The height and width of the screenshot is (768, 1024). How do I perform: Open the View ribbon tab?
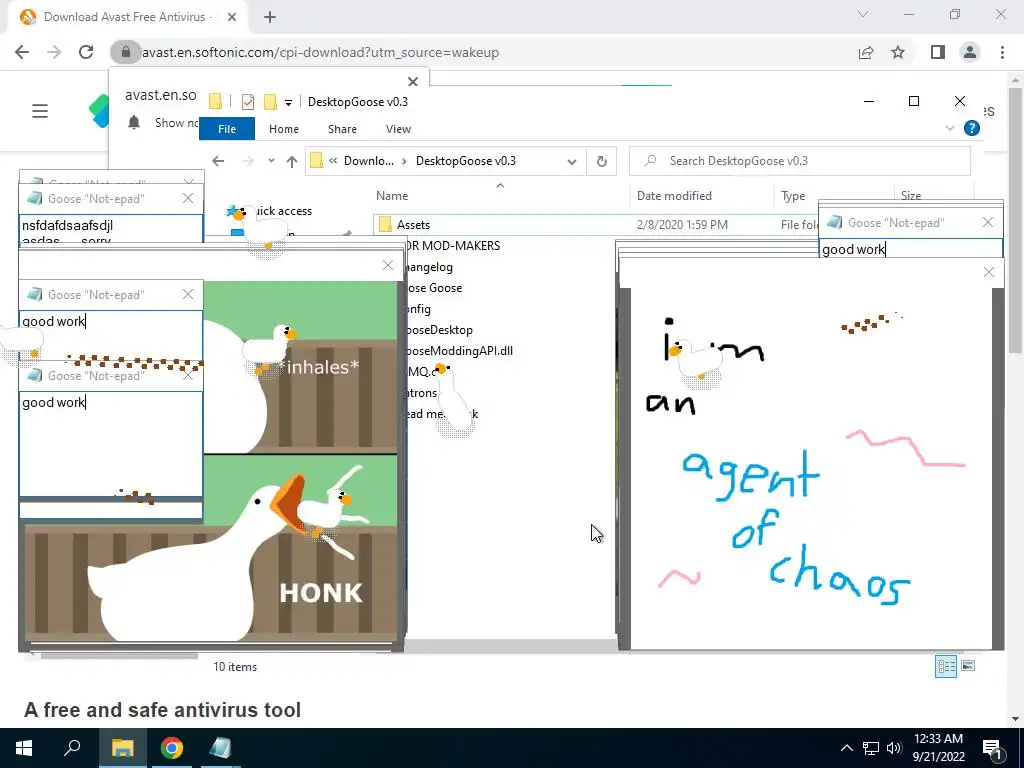(398, 129)
